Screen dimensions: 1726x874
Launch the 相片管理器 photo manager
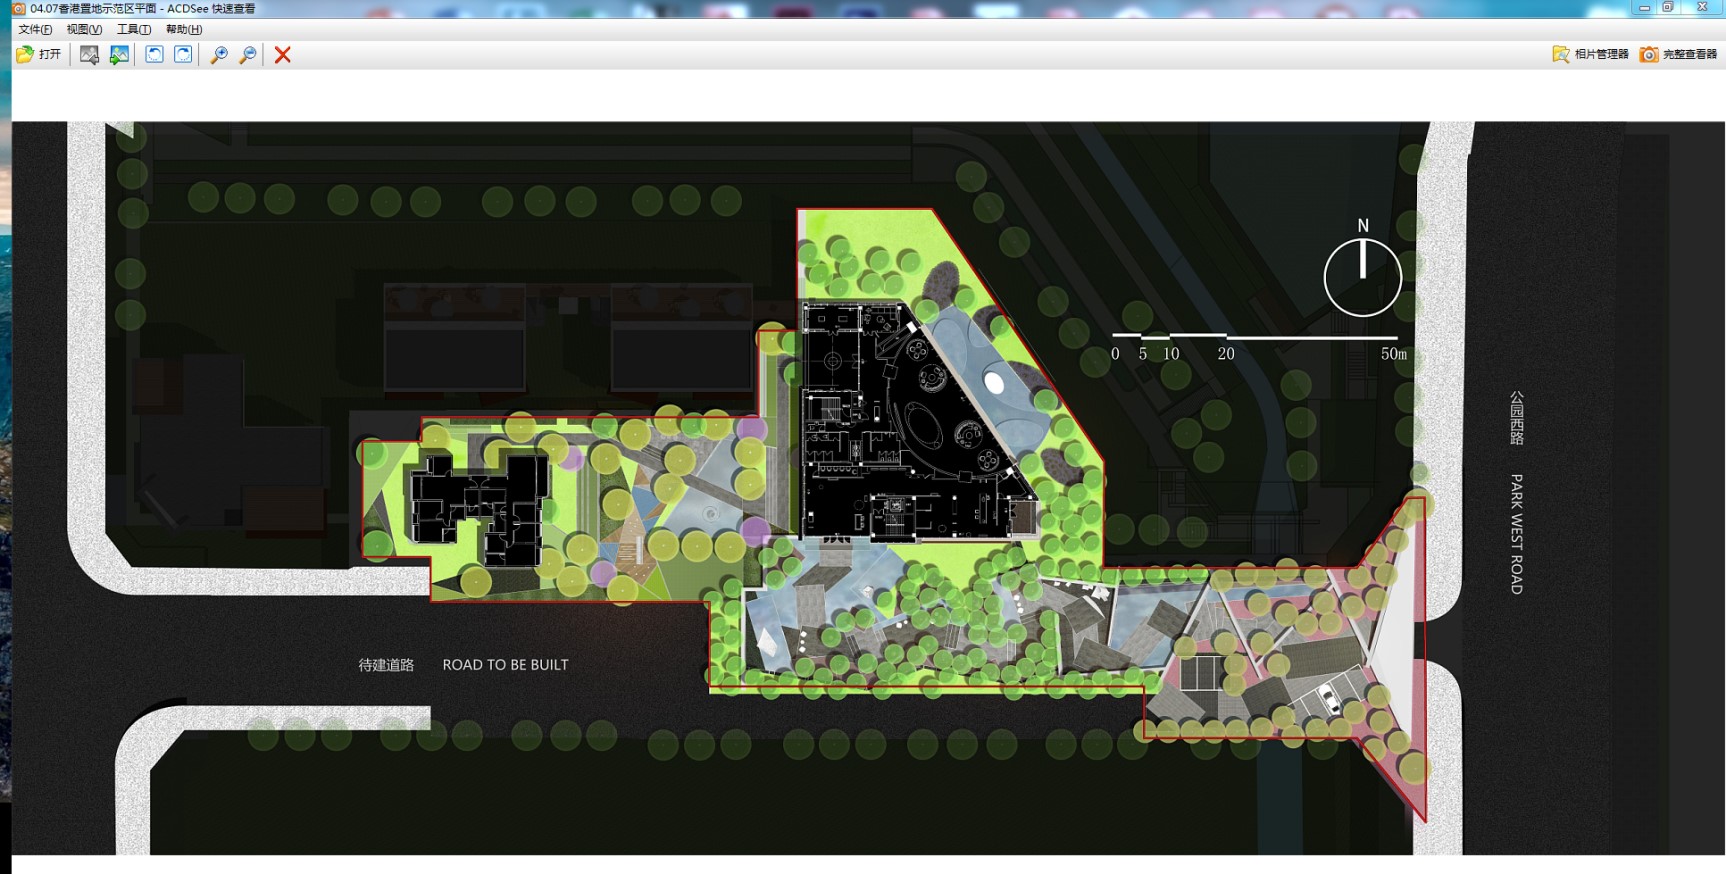click(1590, 54)
